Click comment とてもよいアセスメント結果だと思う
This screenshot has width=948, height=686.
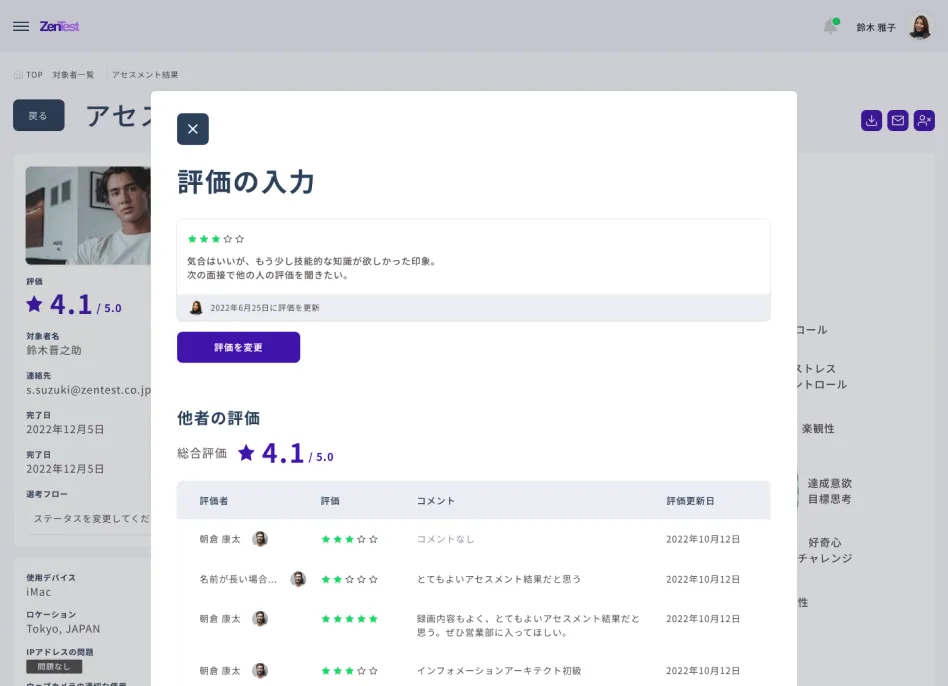tap(499, 579)
